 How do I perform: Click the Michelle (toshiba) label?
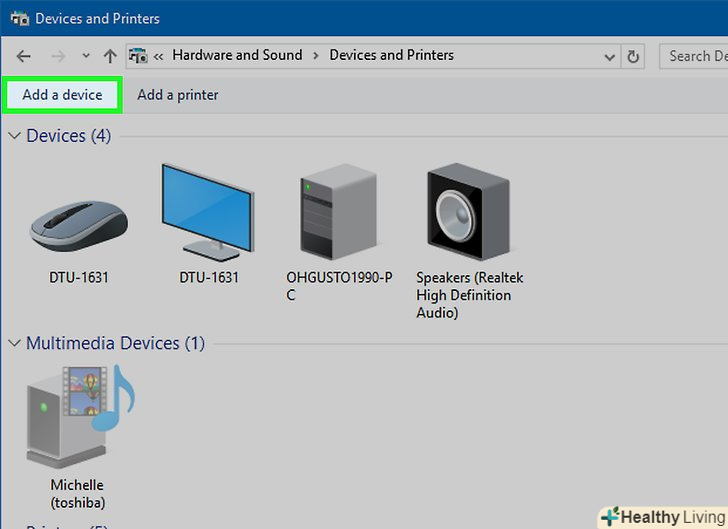[x=78, y=494]
